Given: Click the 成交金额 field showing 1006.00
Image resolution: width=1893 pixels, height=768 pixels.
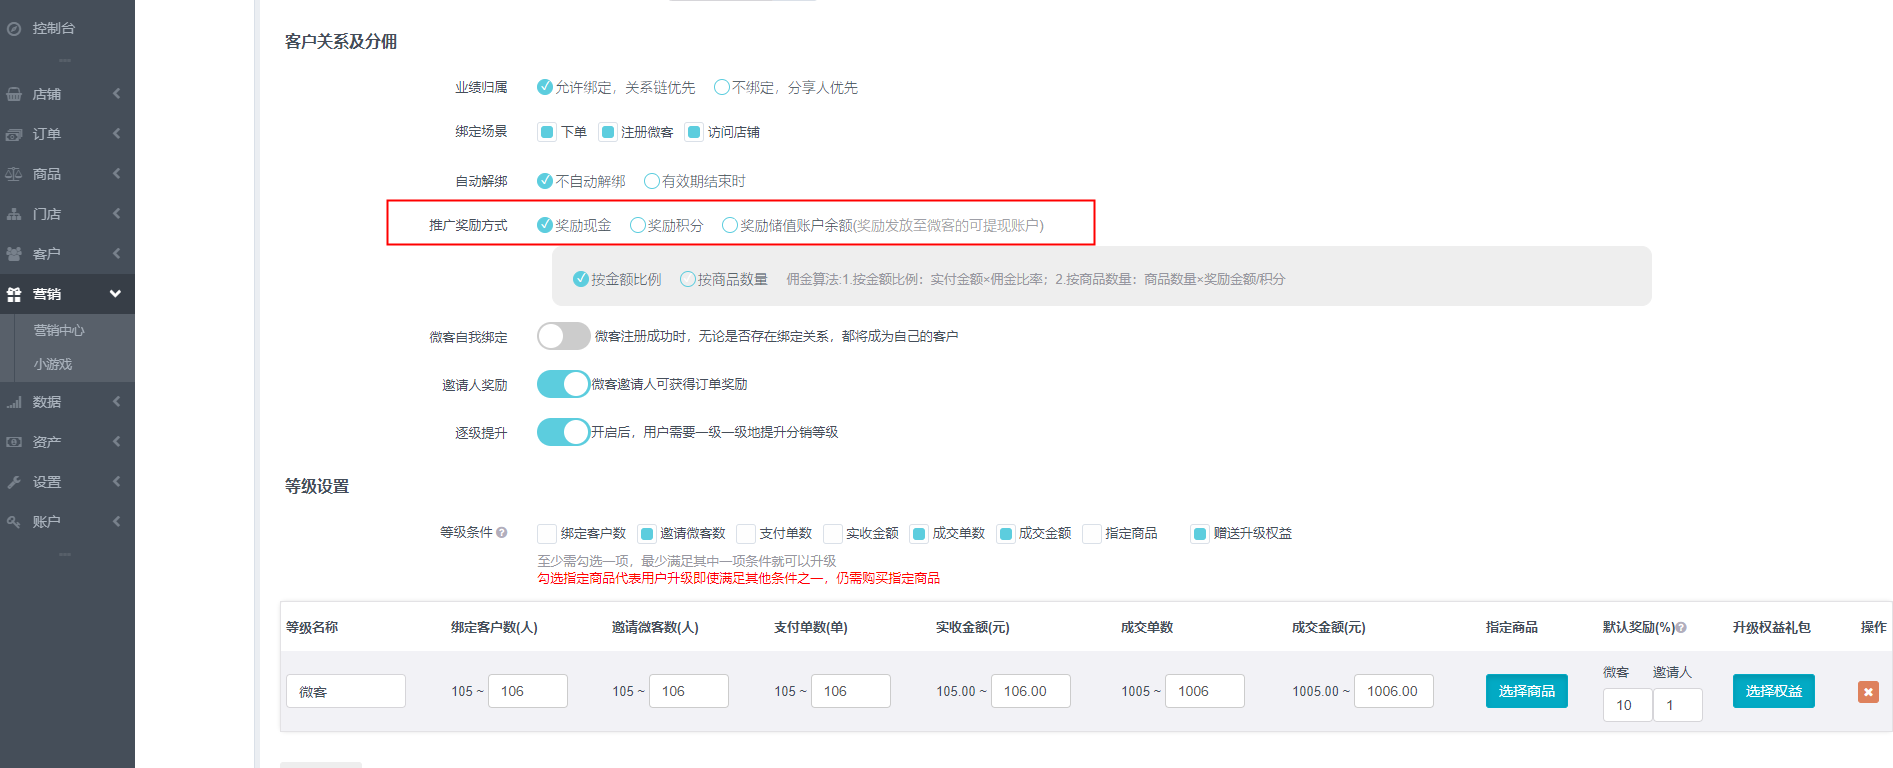Looking at the screenshot, I should (1394, 691).
